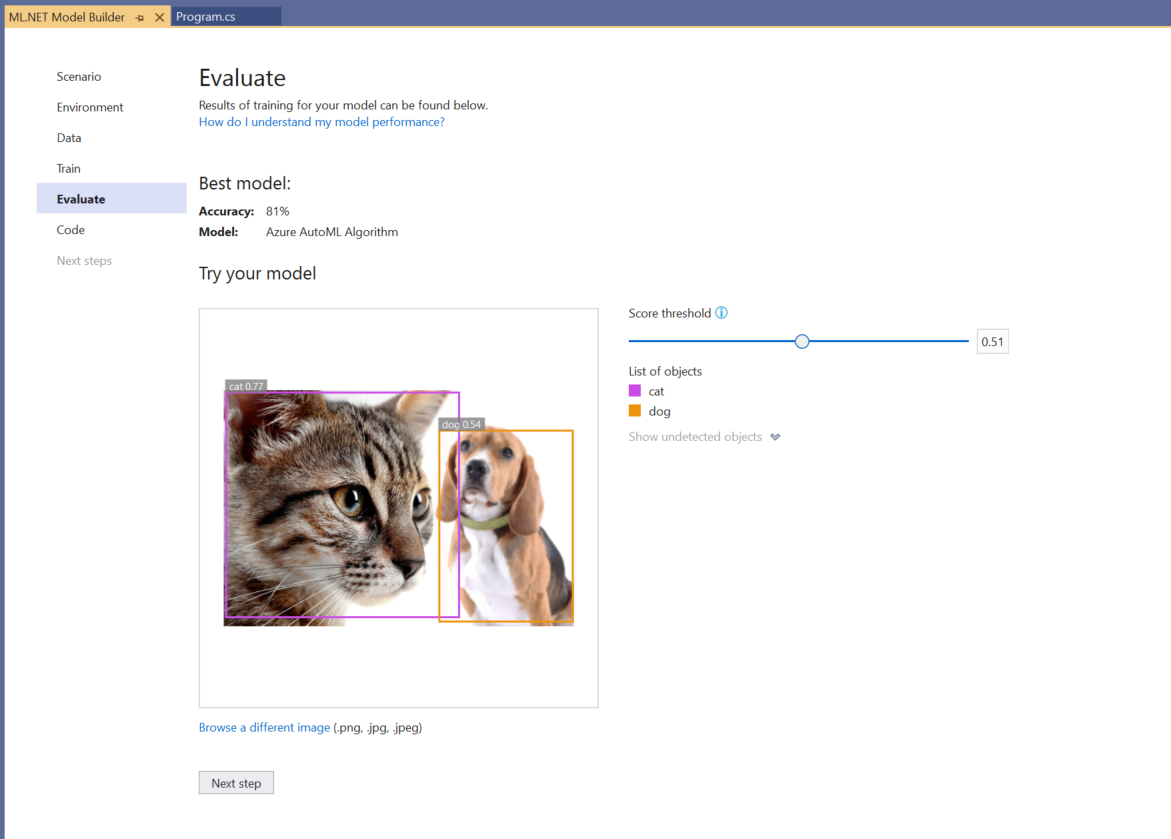Click the 'Try your model' heading
Viewport: 1171px width, 839px height.
pos(257,273)
